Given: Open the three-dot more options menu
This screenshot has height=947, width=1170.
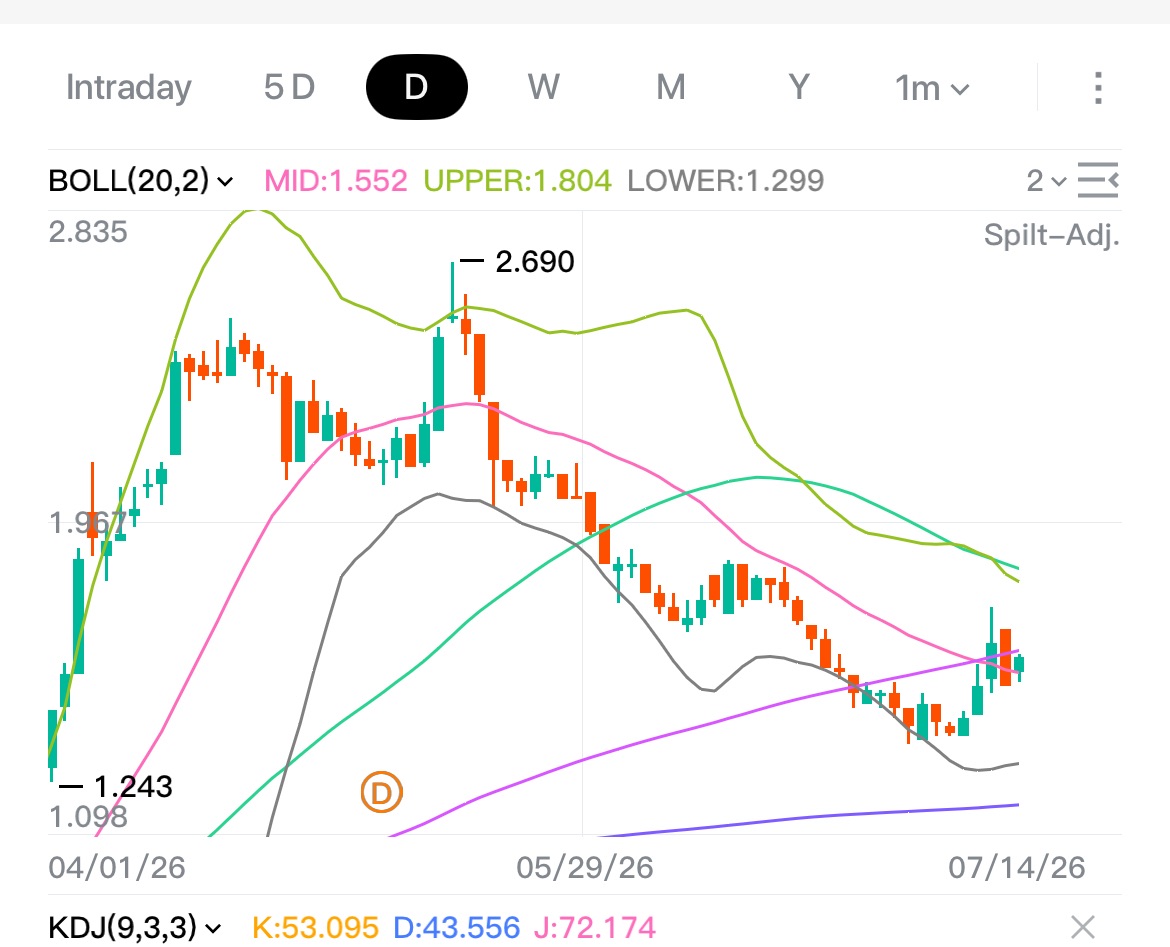Looking at the screenshot, I should tap(1098, 88).
